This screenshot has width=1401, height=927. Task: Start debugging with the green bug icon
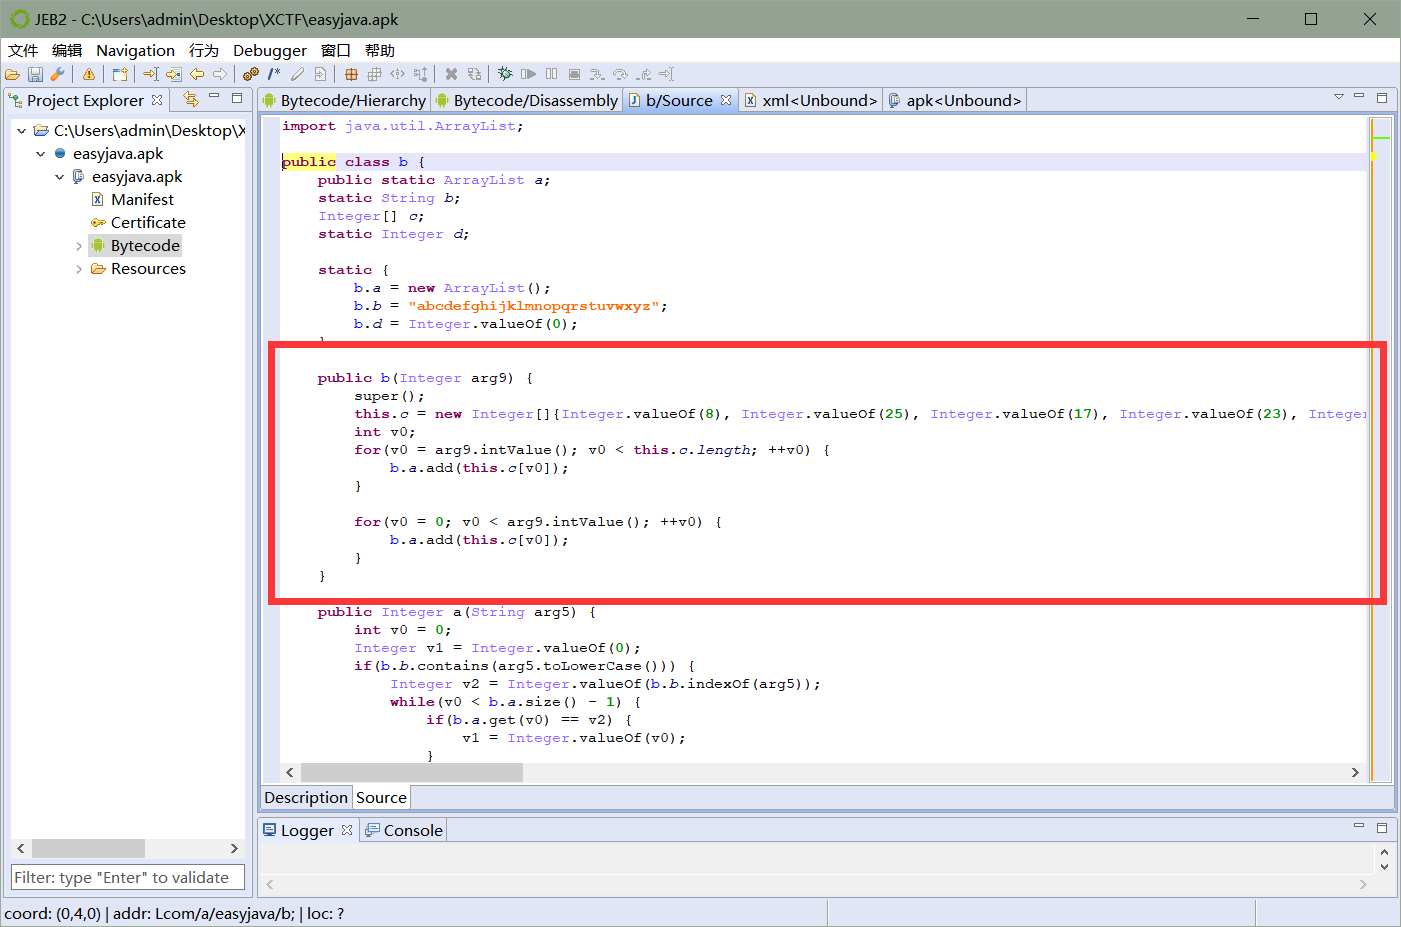[505, 74]
